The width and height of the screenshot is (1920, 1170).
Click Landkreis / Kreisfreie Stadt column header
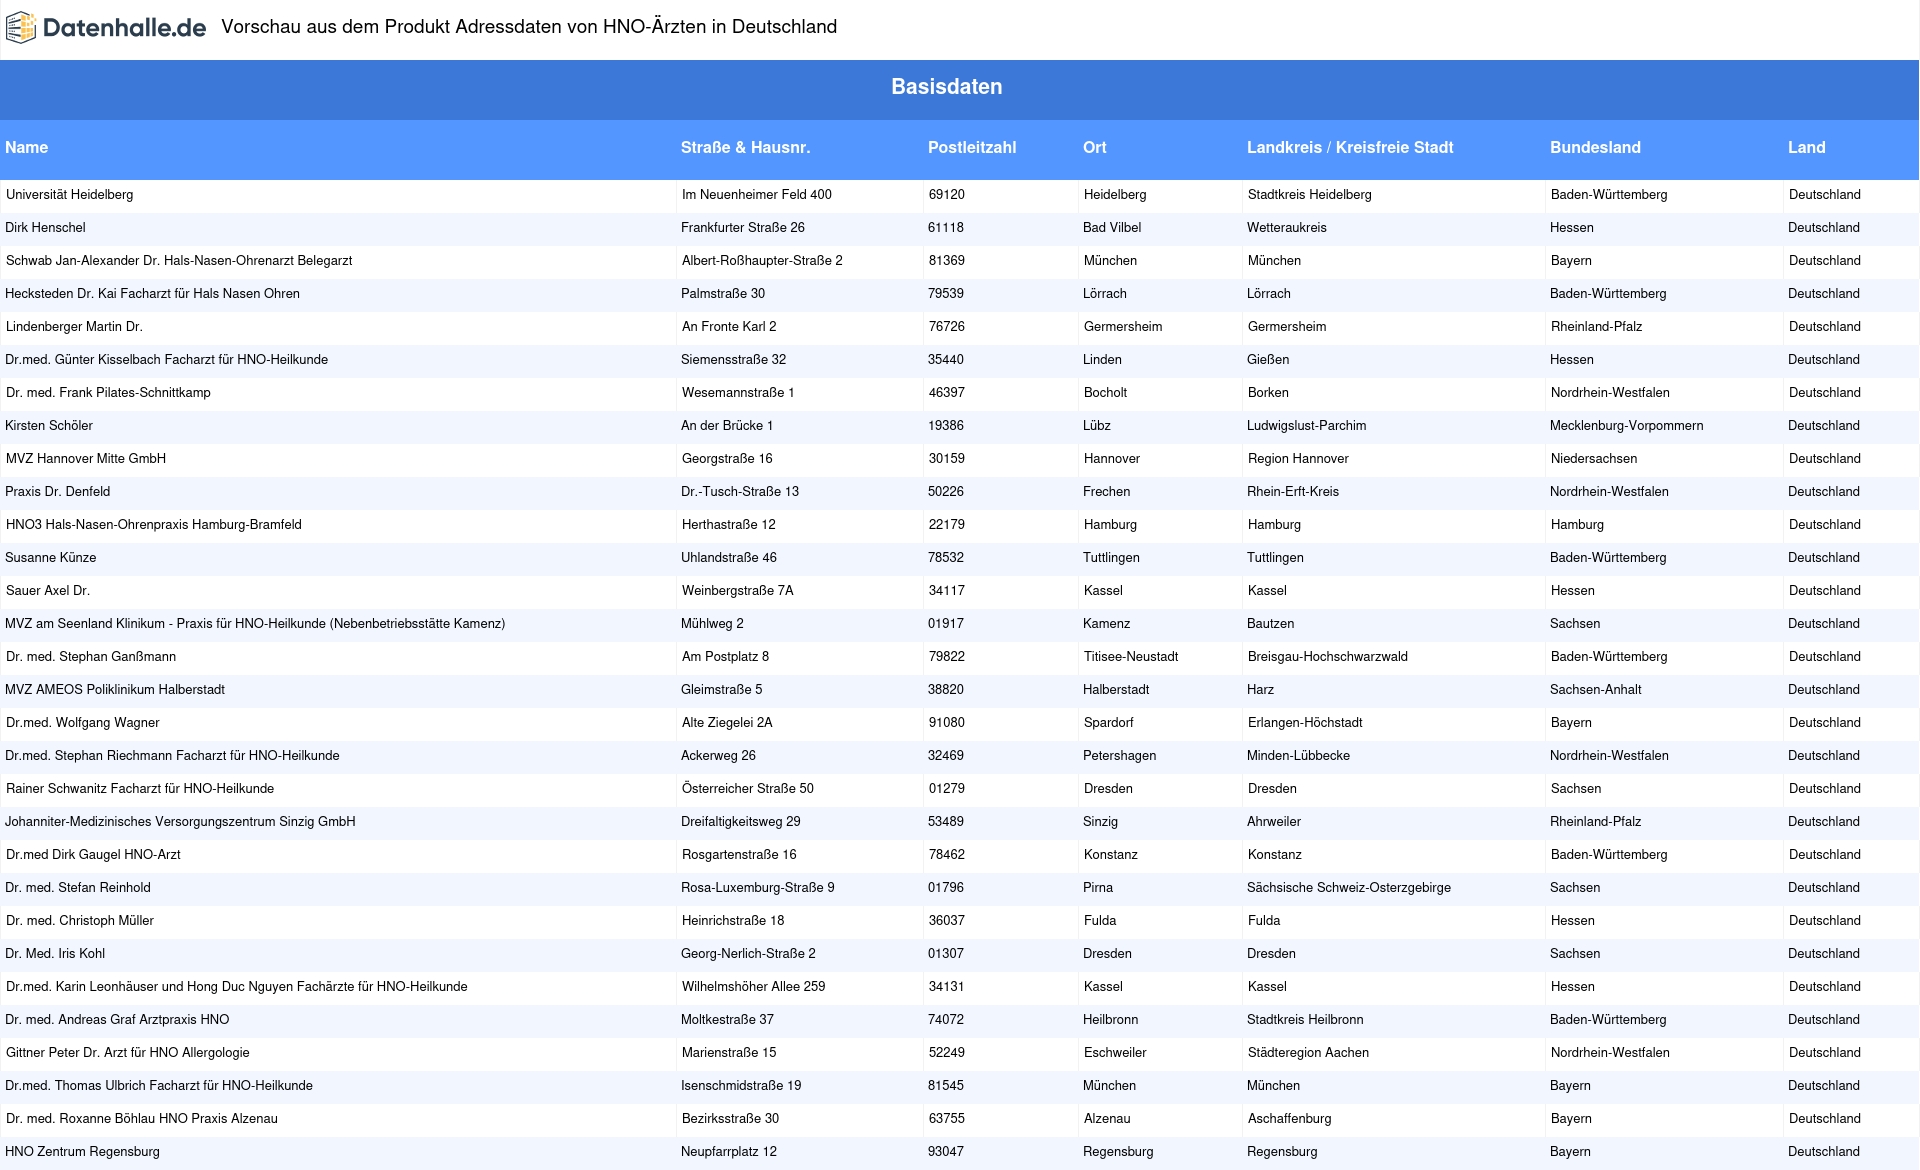[1349, 148]
